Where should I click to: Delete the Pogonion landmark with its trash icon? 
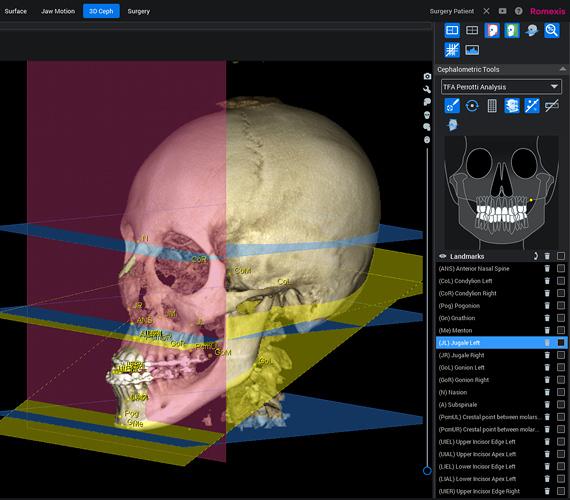[547, 305]
